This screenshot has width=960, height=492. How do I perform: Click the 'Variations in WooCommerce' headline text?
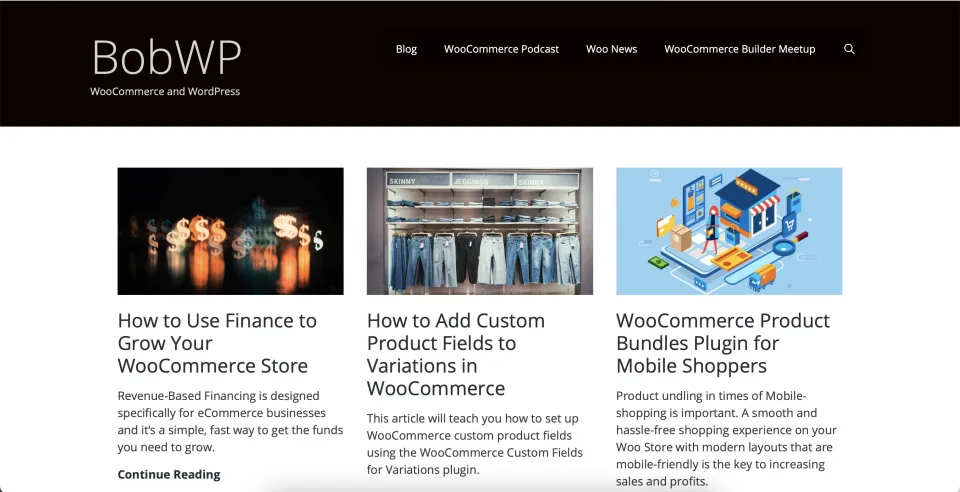[436, 377]
